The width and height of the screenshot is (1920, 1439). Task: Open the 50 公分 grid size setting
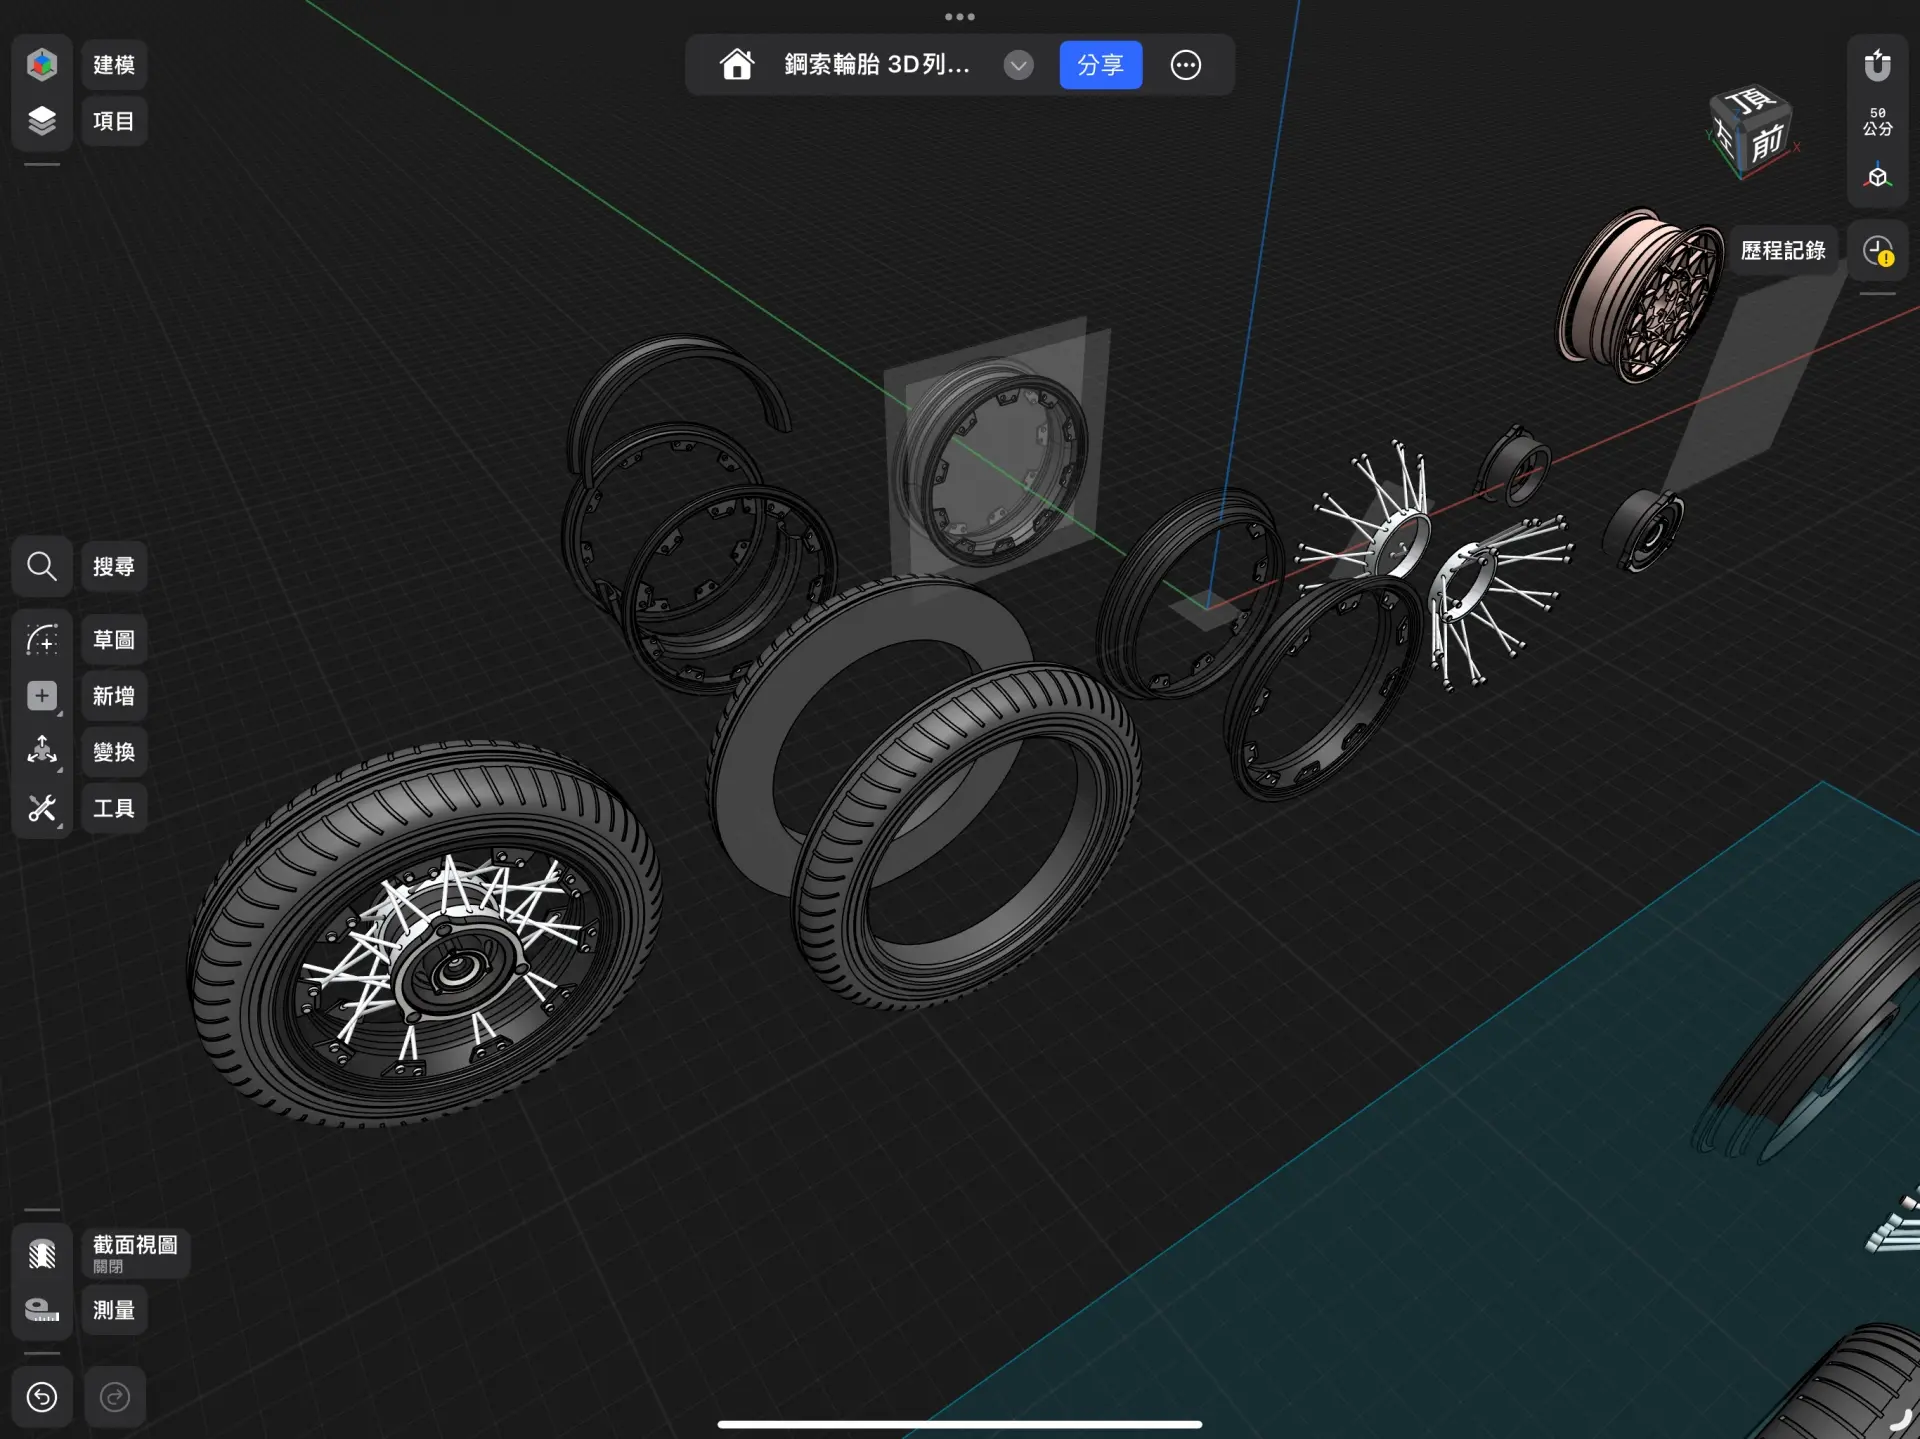coord(1877,121)
